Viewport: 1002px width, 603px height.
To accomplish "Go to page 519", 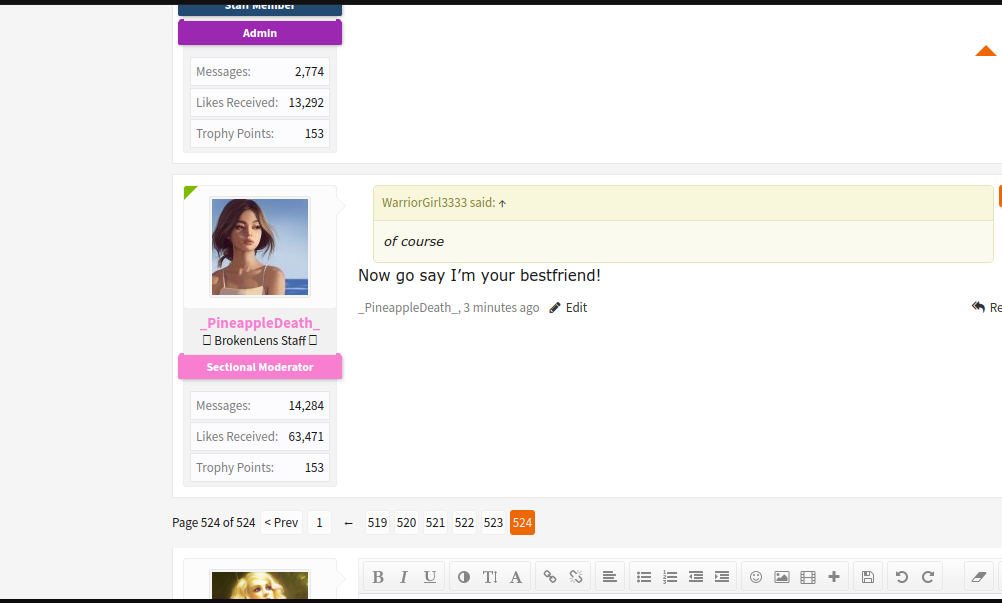I will click(x=377, y=523).
